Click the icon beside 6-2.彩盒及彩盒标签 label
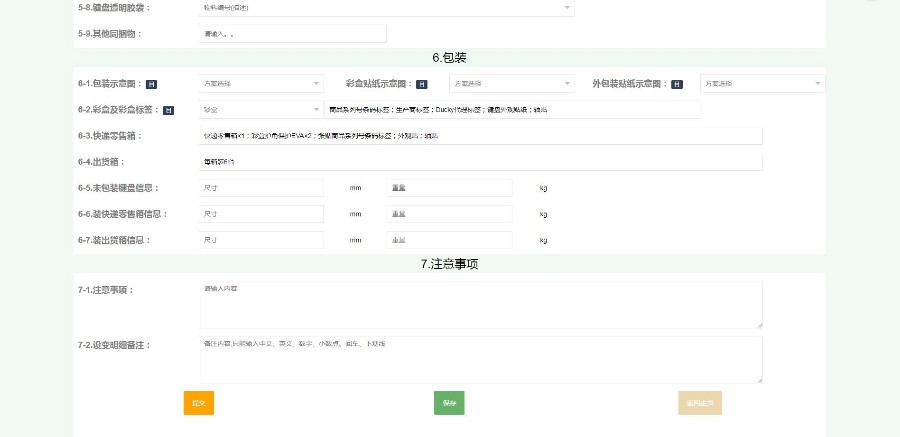The image size is (900, 437). click(168, 110)
